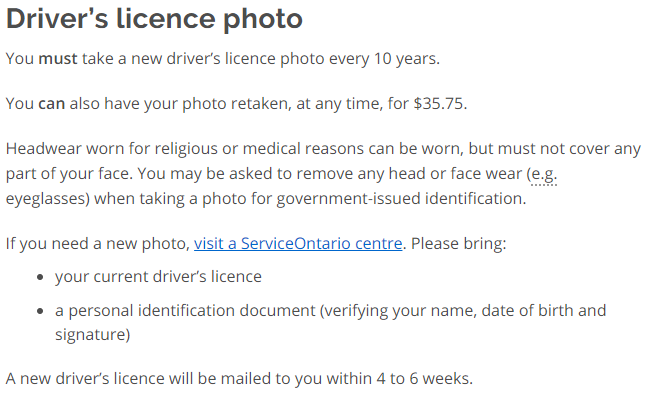Click the '$35.75' price text
This screenshot has height=402, width=652.
(x=438, y=104)
